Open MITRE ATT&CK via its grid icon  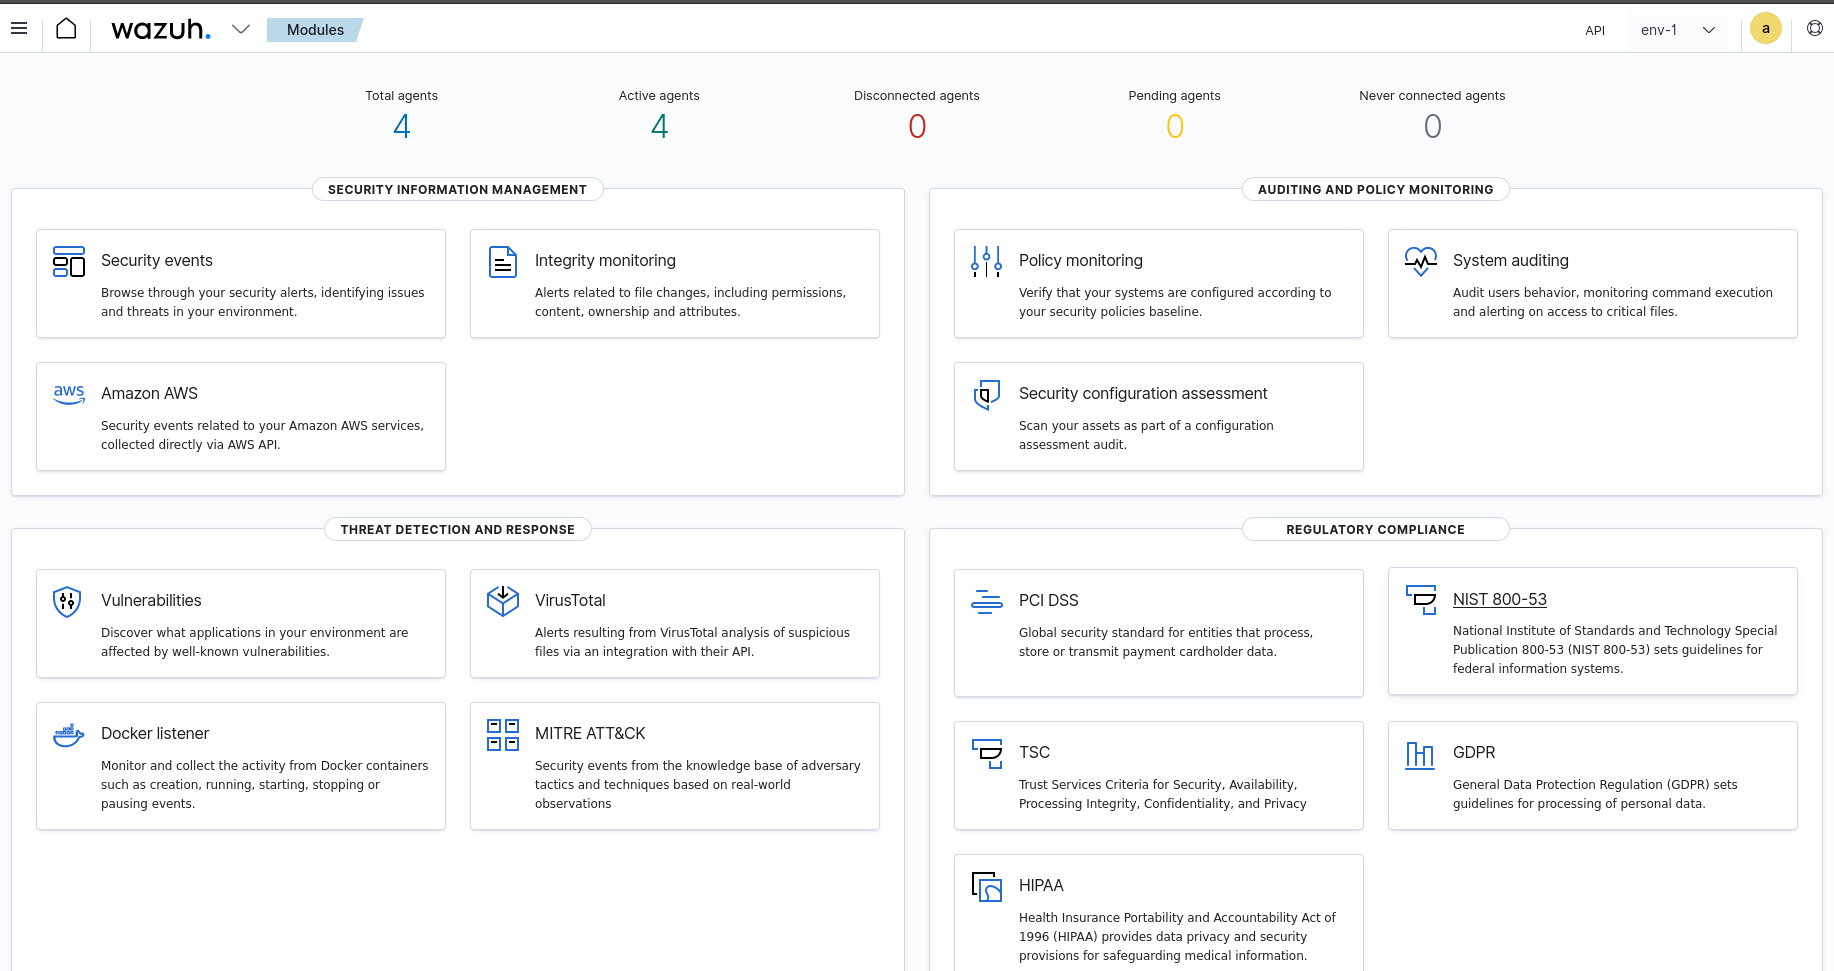tap(503, 734)
